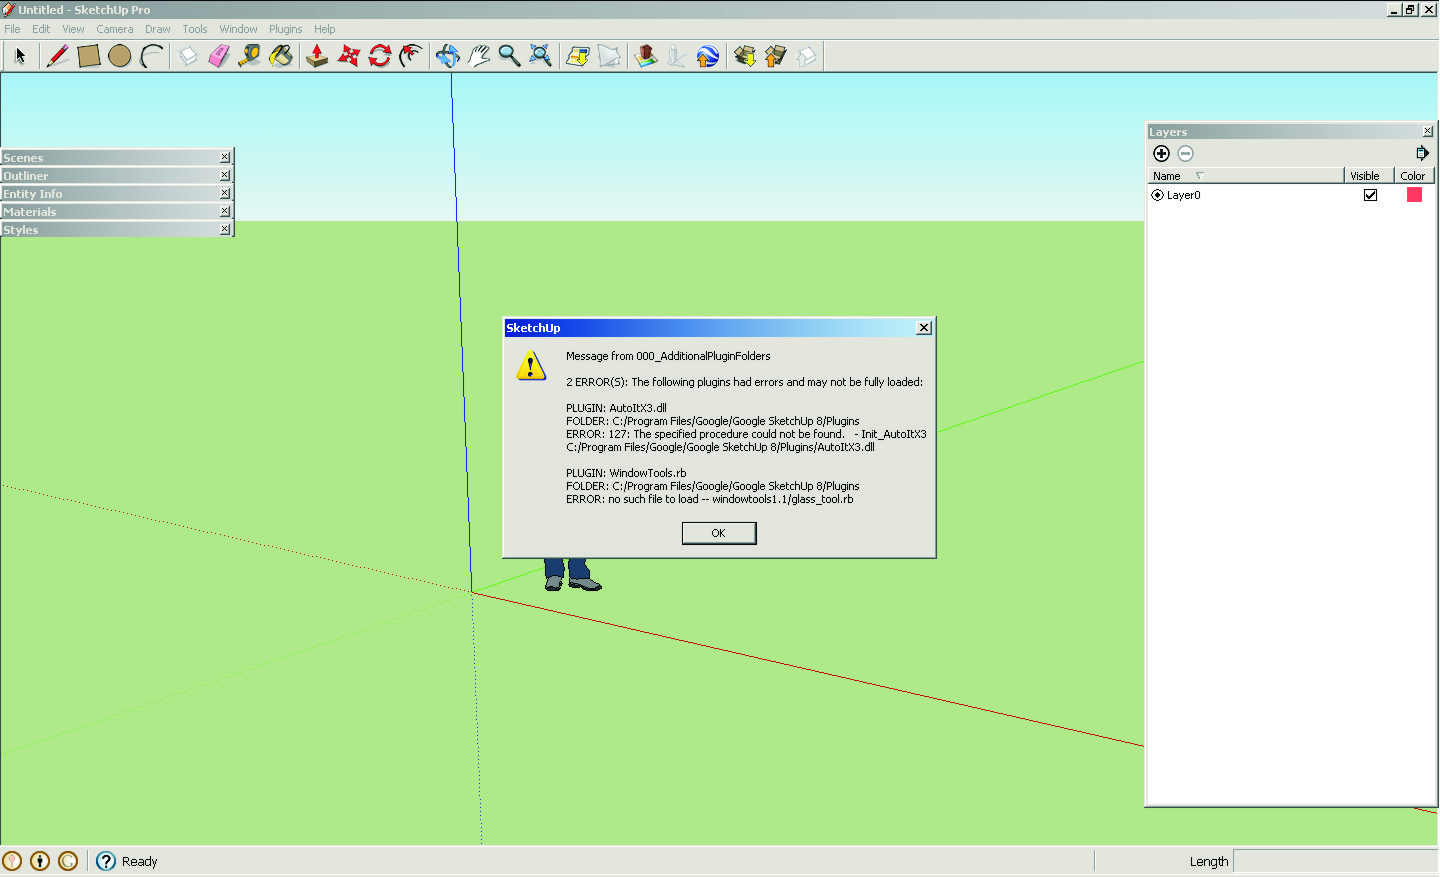The height and width of the screenshot is (877, 1440).
Task: Close the Outliner panel
Action: click(x=225, y=175)
